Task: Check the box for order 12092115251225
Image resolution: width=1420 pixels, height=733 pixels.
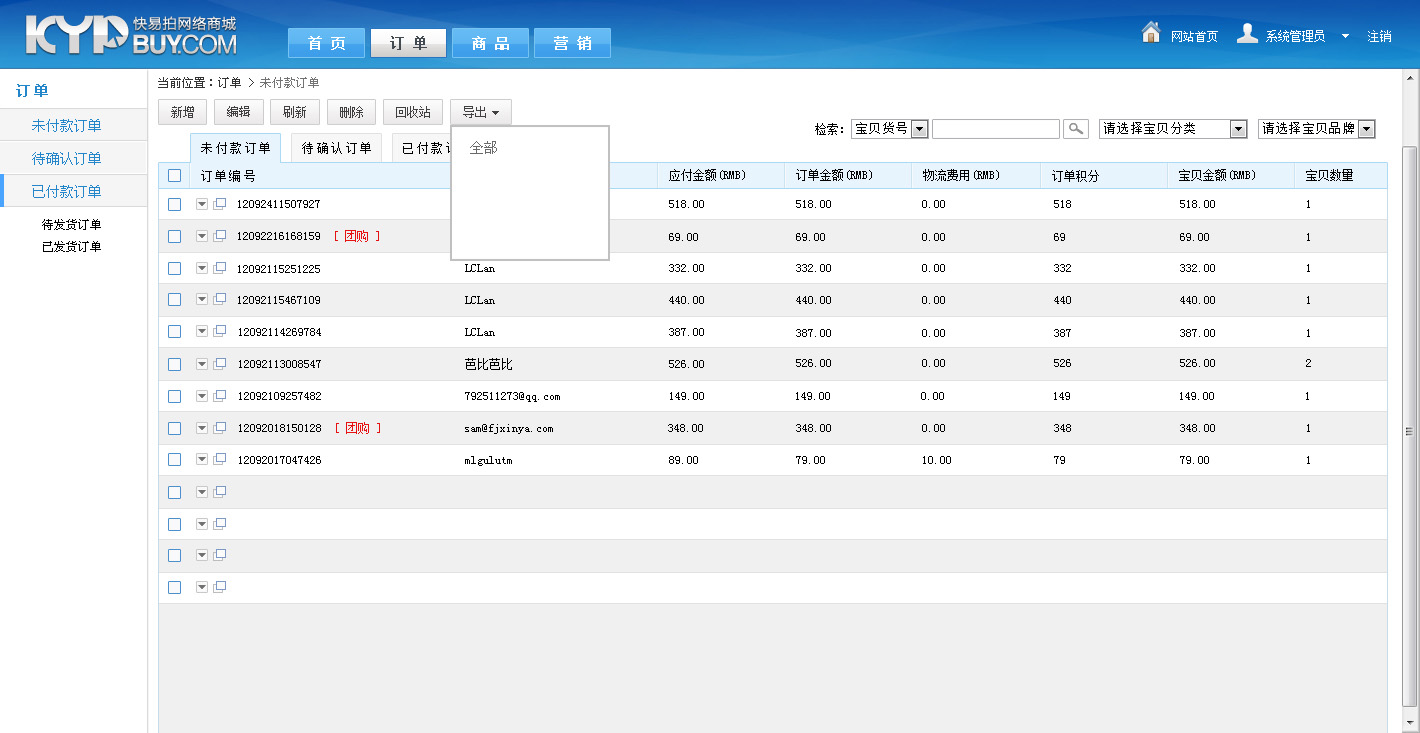Action: [x=175, y=268]
